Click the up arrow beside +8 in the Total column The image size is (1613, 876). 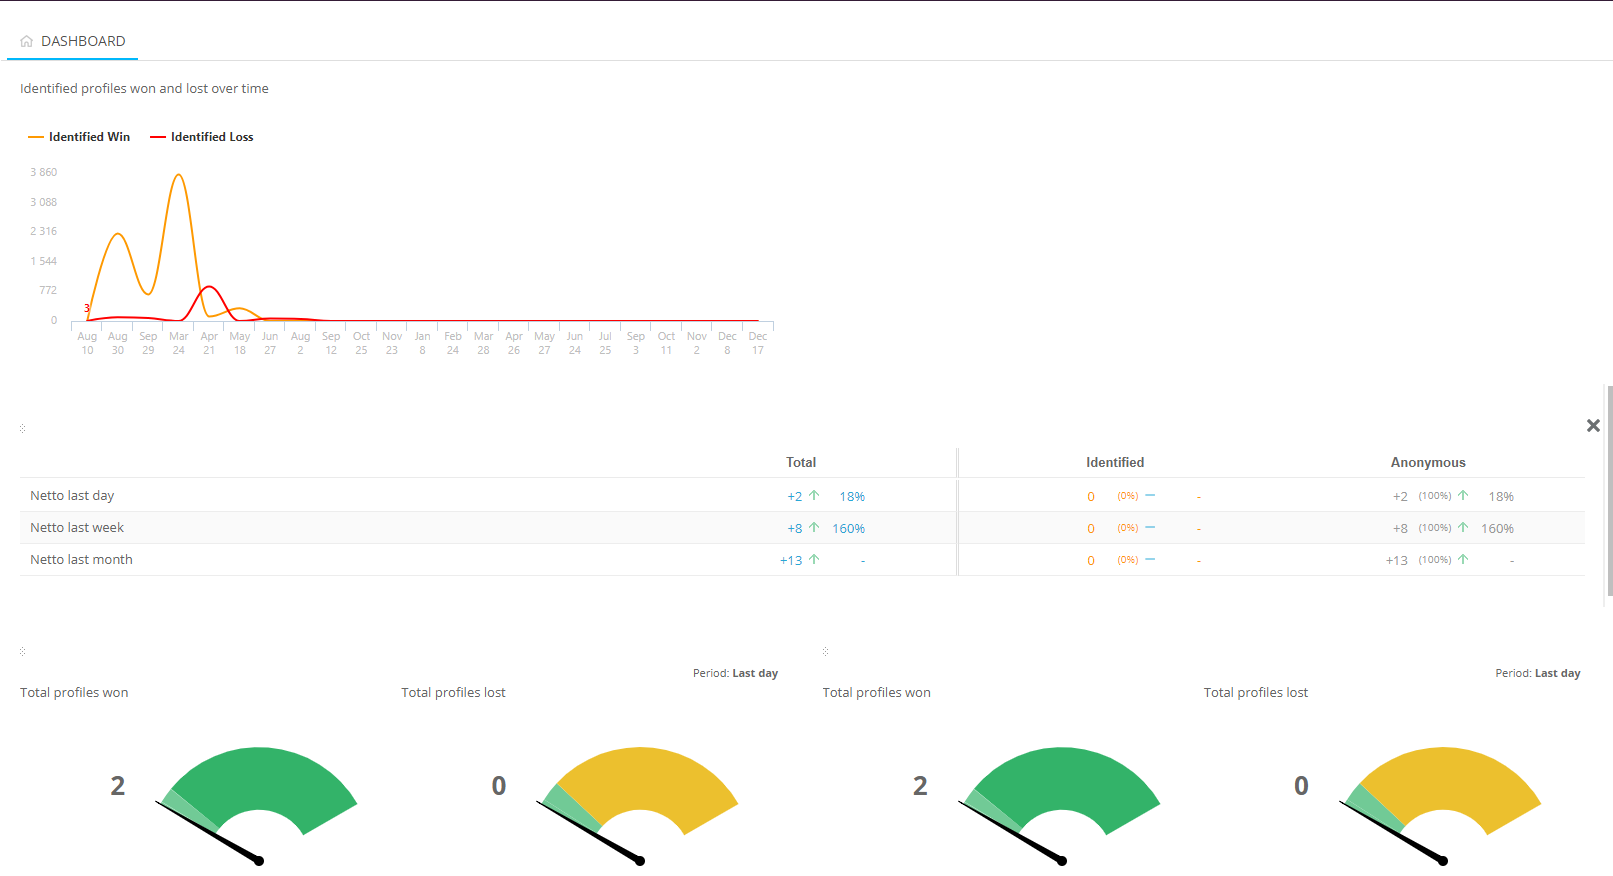click(814, 528)
